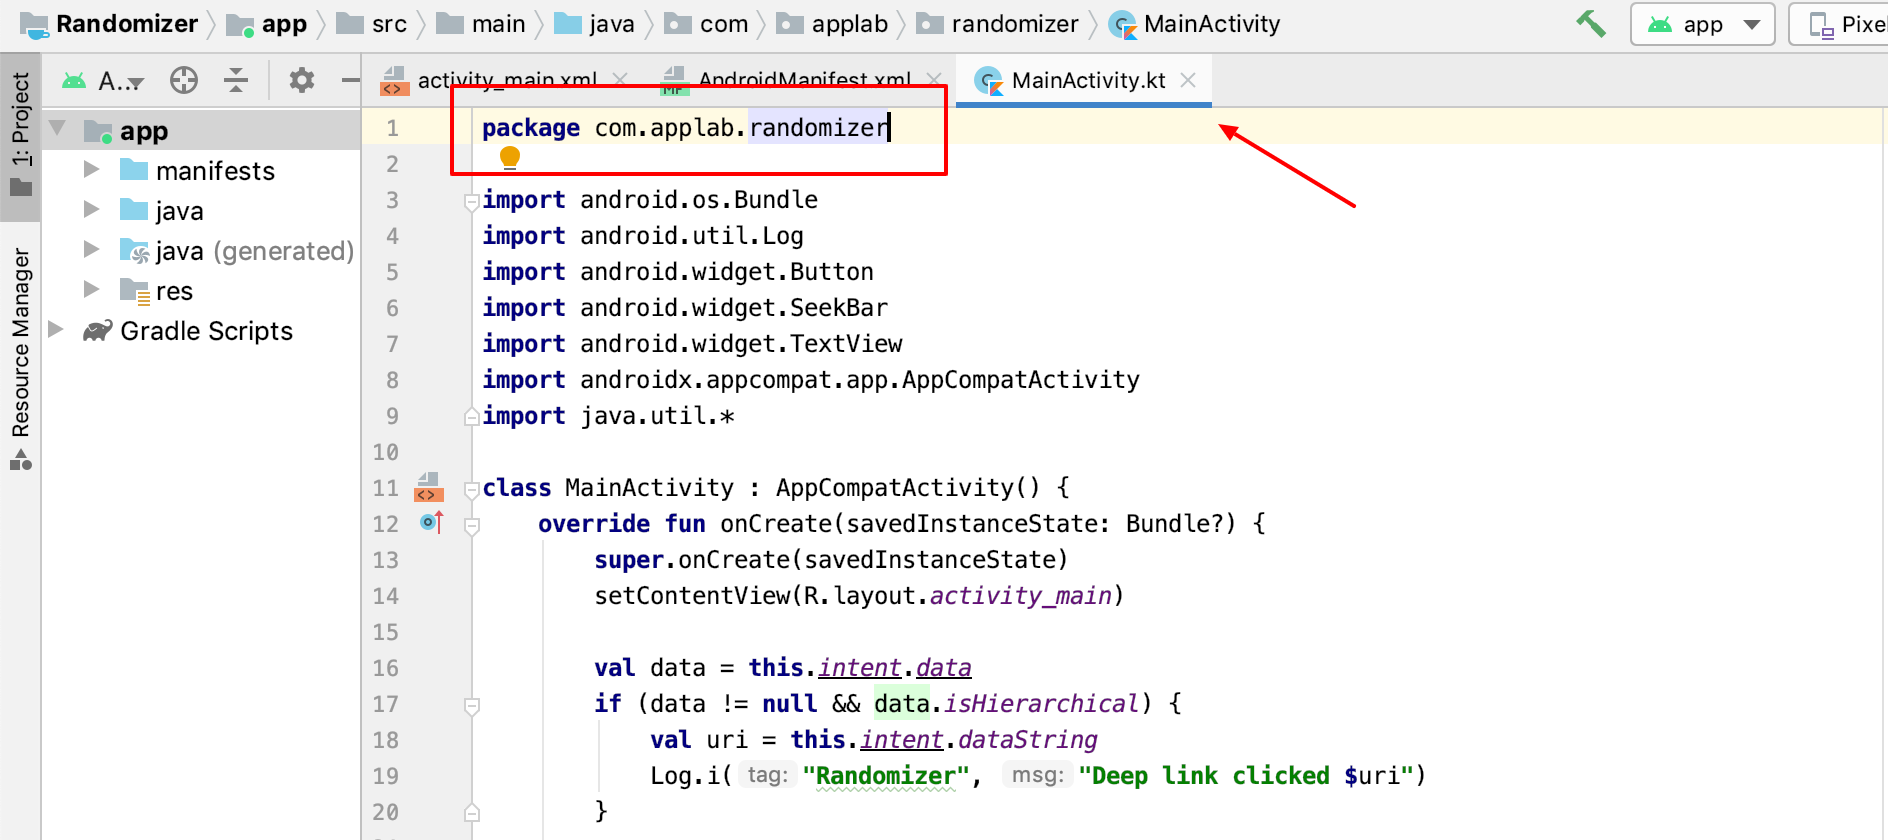
Task: Switch to the activity_main.xml tab
Action: pos(506,80)
